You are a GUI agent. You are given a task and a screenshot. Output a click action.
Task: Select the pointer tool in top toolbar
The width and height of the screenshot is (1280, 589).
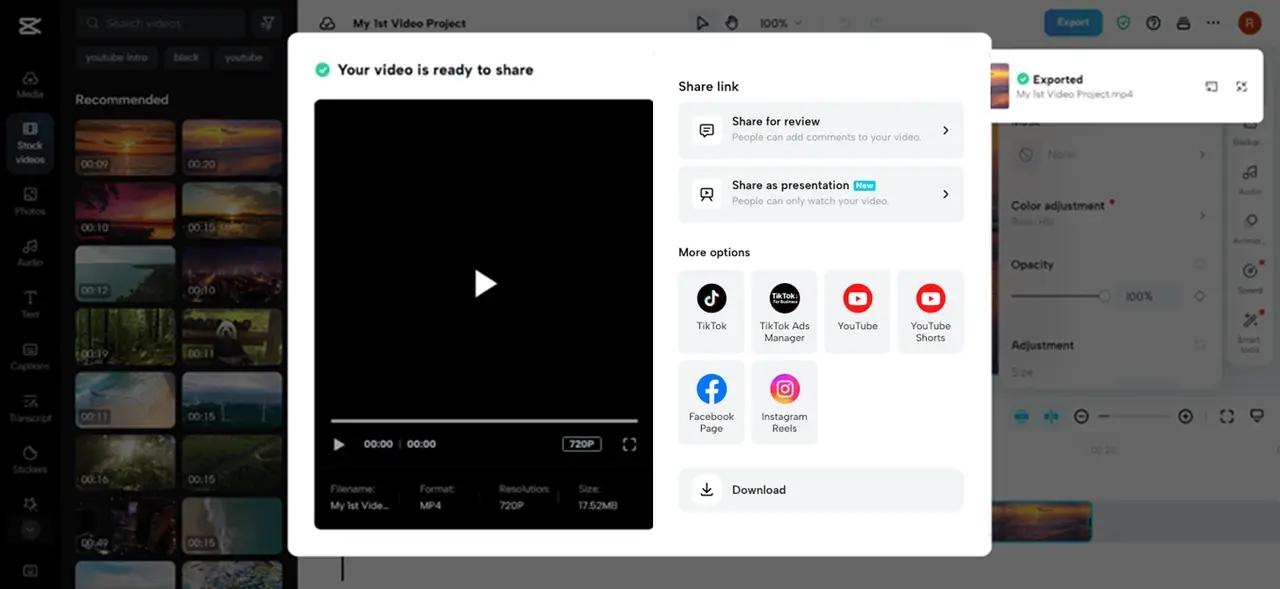[702, 23]
